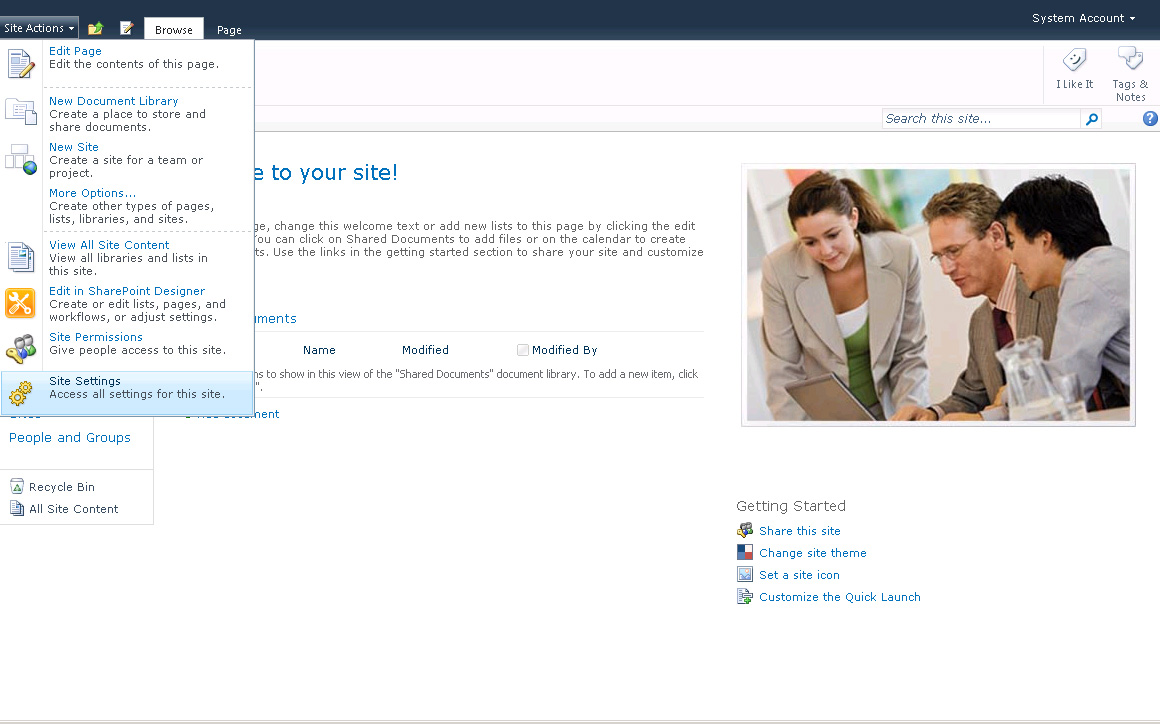This screenshot has width=1160, height=724.
Task: Open Tags & Notes
Action: (x=1130, y=74)
